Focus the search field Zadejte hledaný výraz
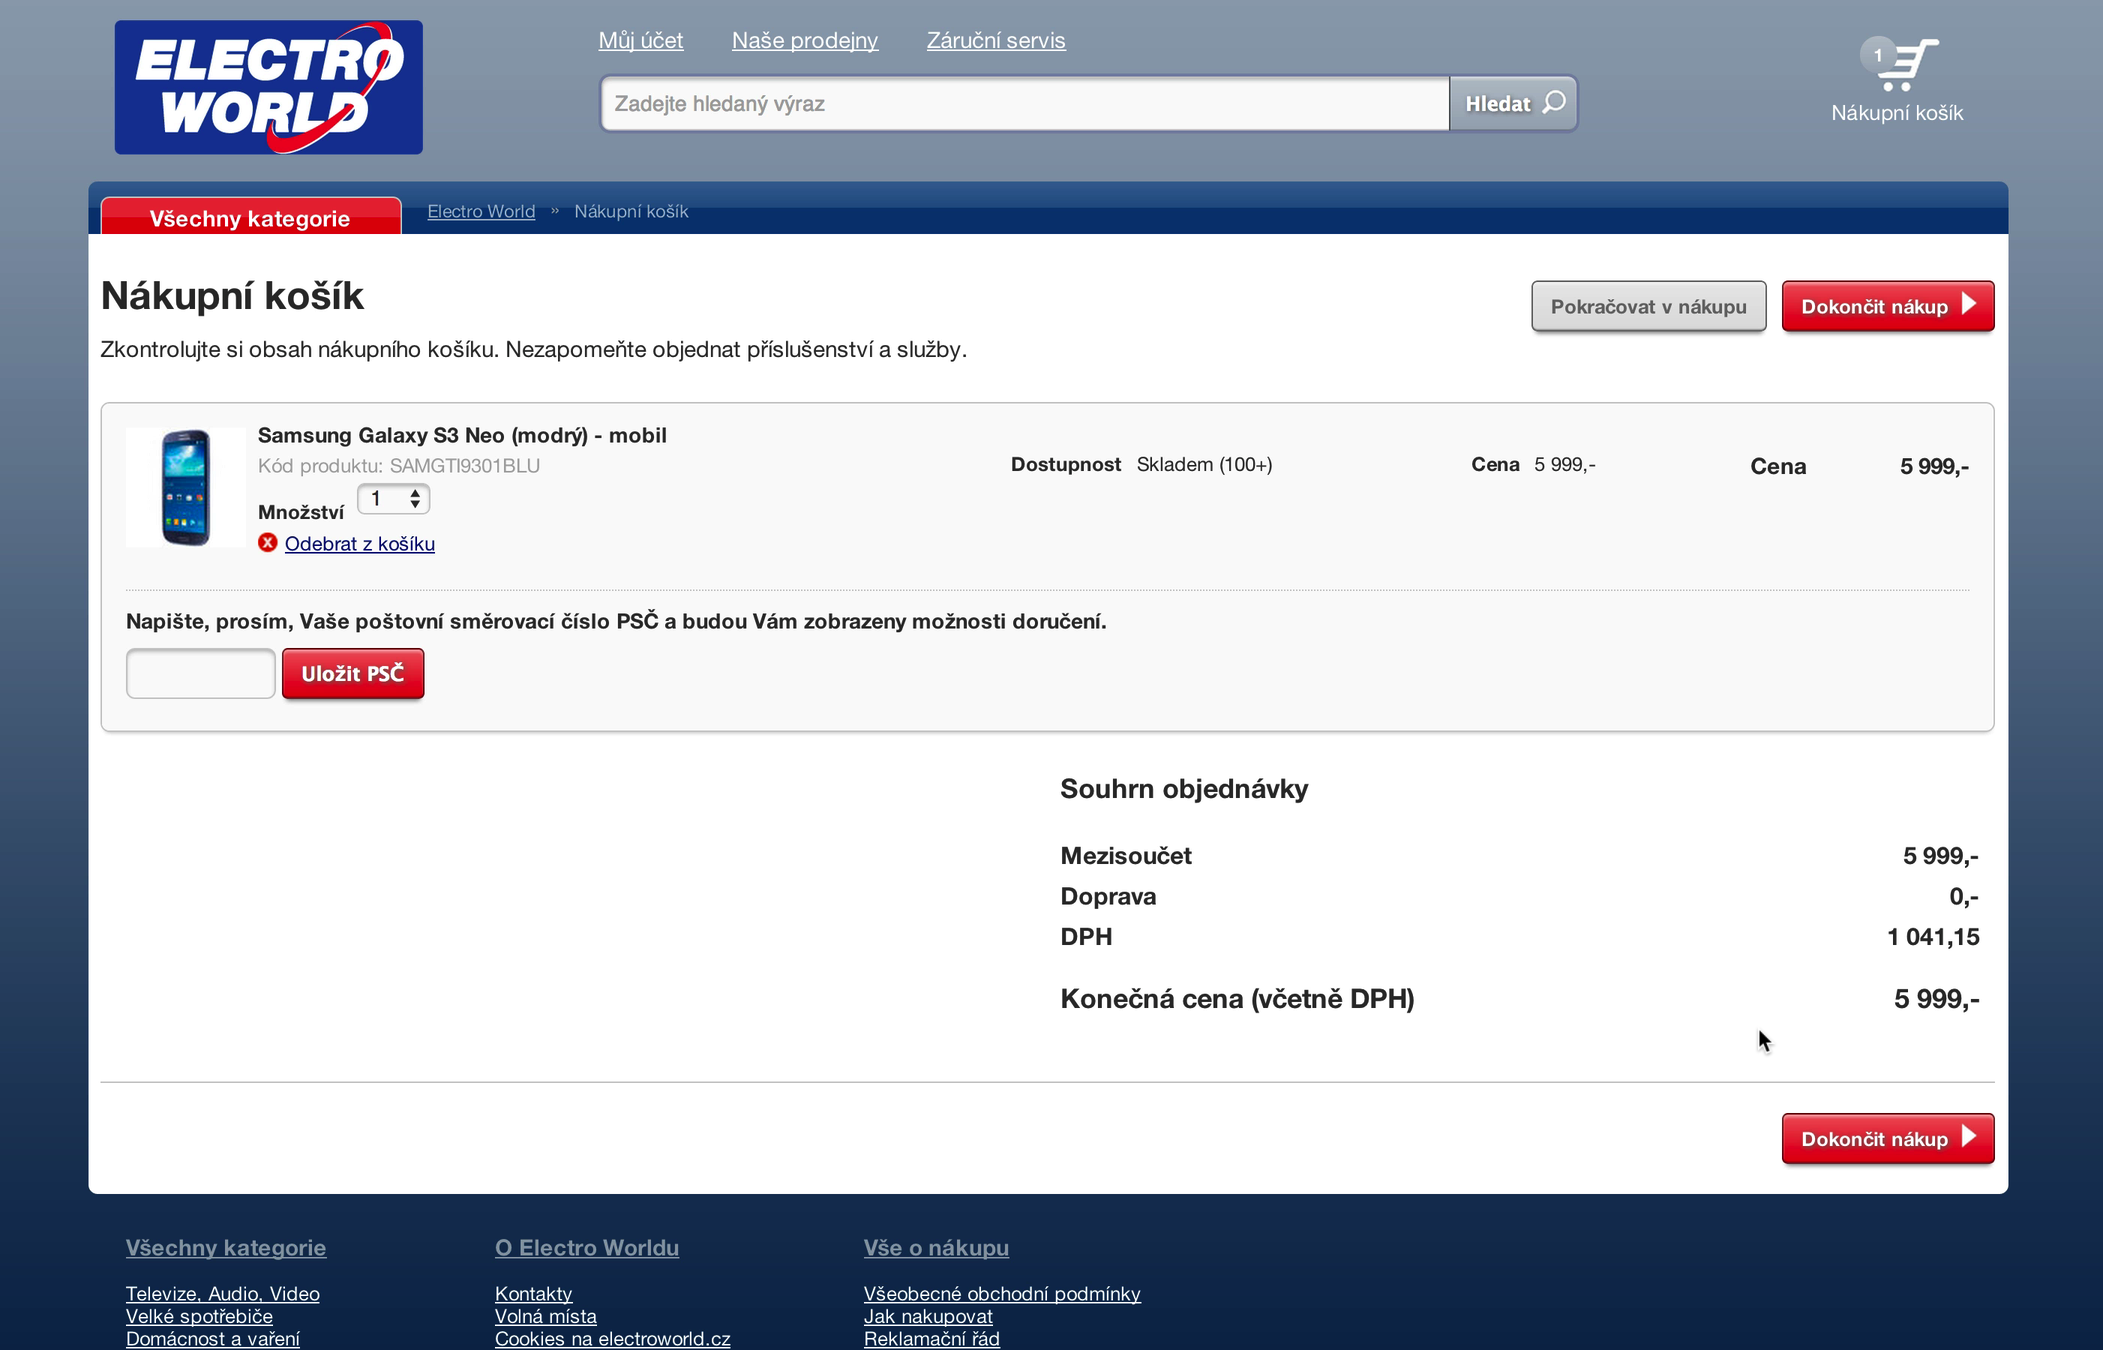Image resolution: width=2103 pixels, height=1350 pixels. coord(1025,103)
